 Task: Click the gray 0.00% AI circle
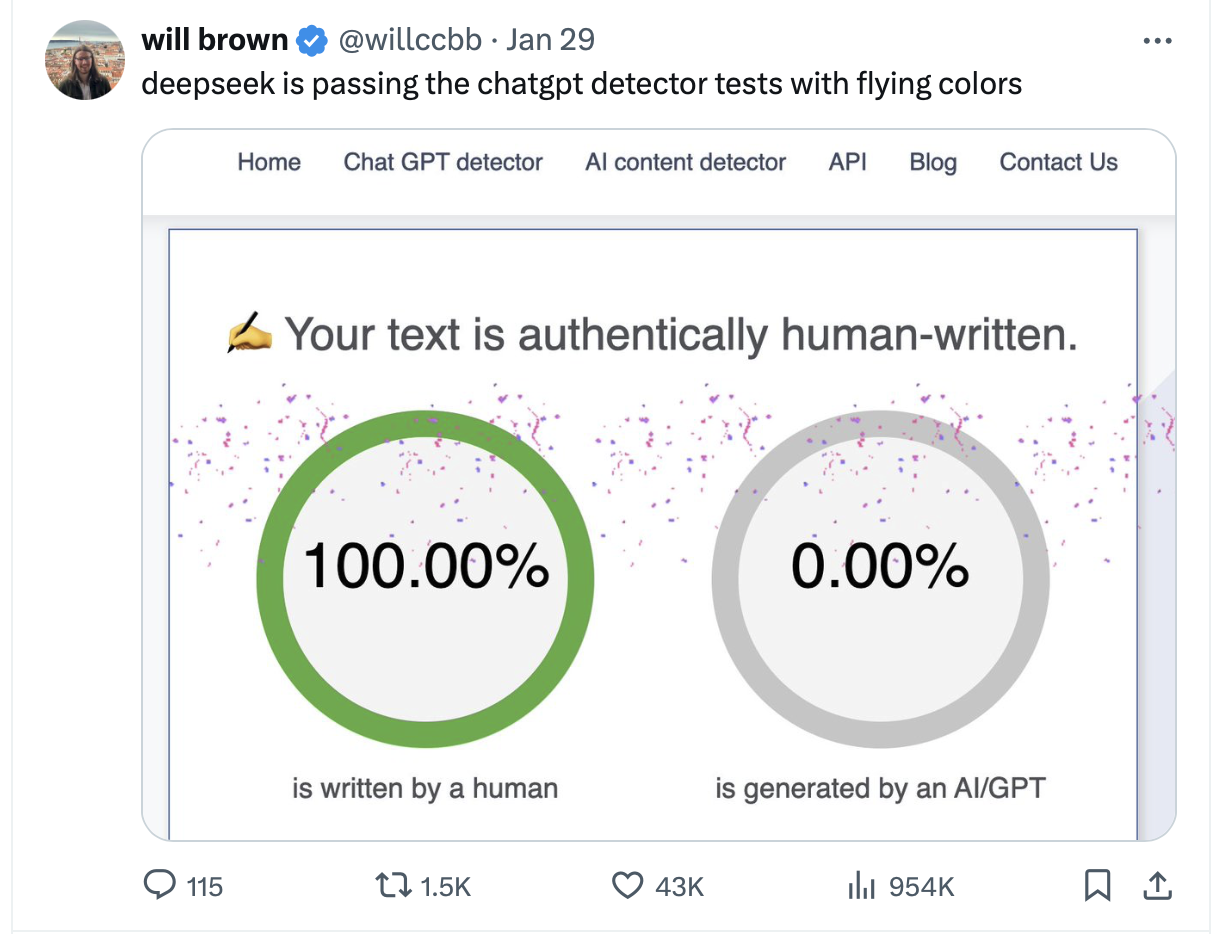(x=881, y=579)
